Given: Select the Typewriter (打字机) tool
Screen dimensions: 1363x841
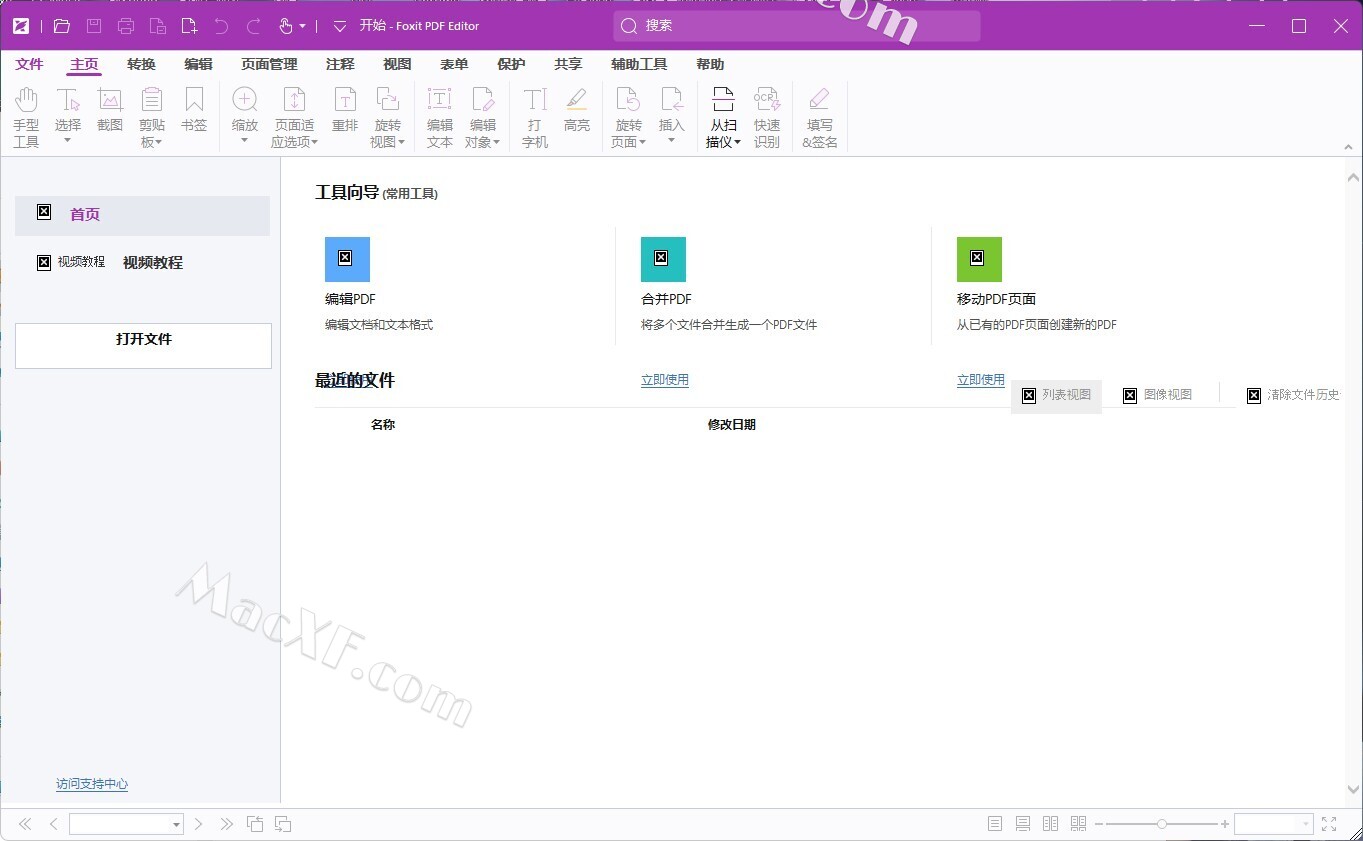Looking at the screenshot, I should click(x=535, y=117).
